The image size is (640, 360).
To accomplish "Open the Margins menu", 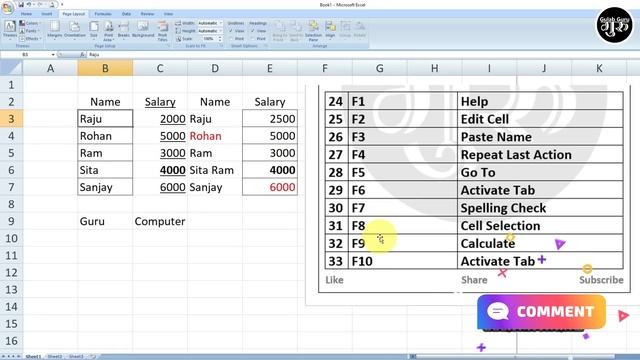I will (54, 30).
